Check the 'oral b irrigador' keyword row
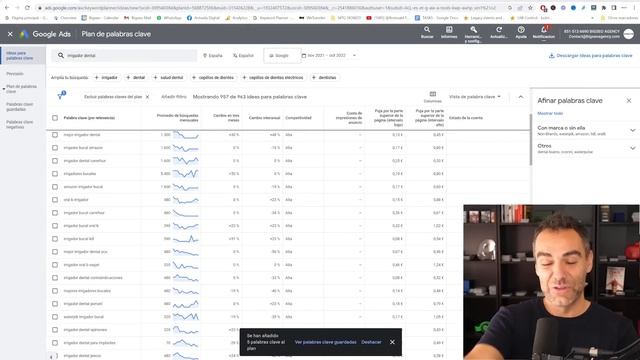 (55, 200)
